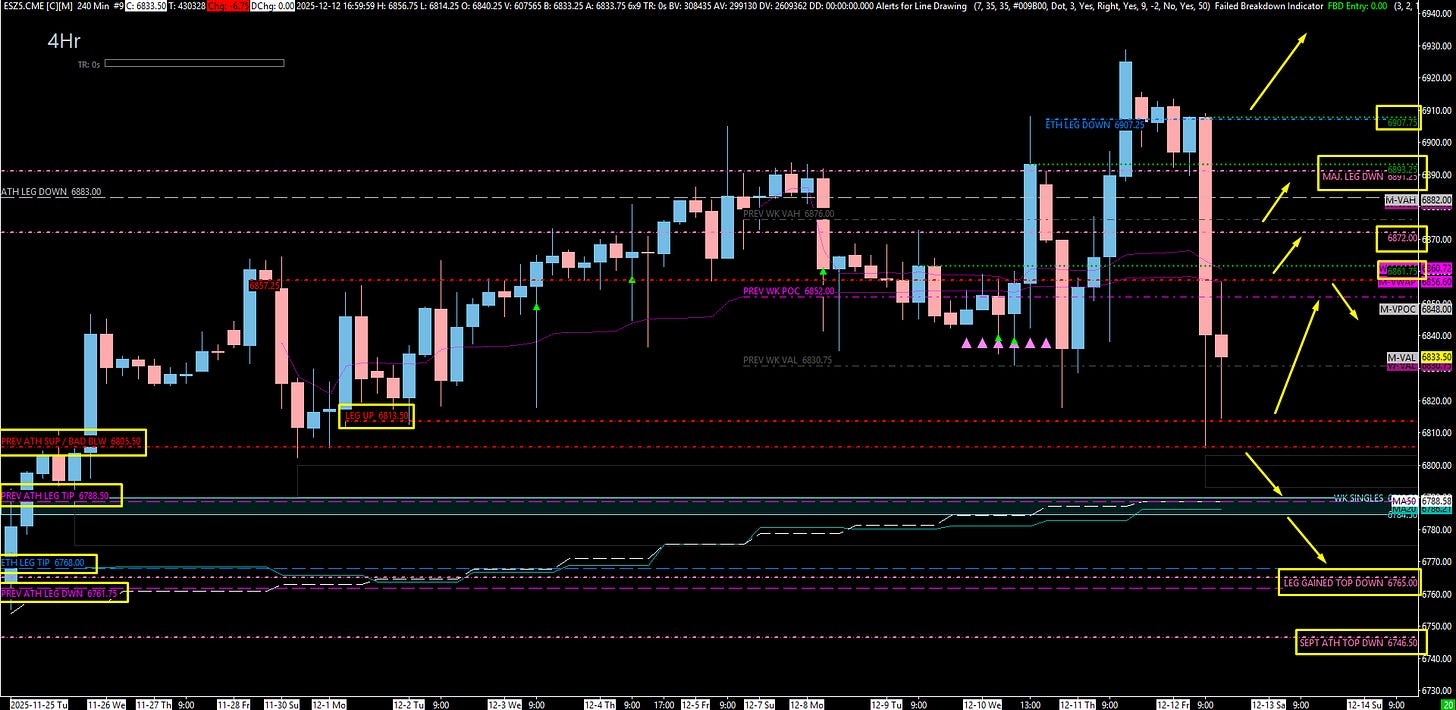Image resolution: width=1456 pixels, height=710 pixels.
Task: Click the 12-14 Su date label
Action: (x=1363, y=704)
